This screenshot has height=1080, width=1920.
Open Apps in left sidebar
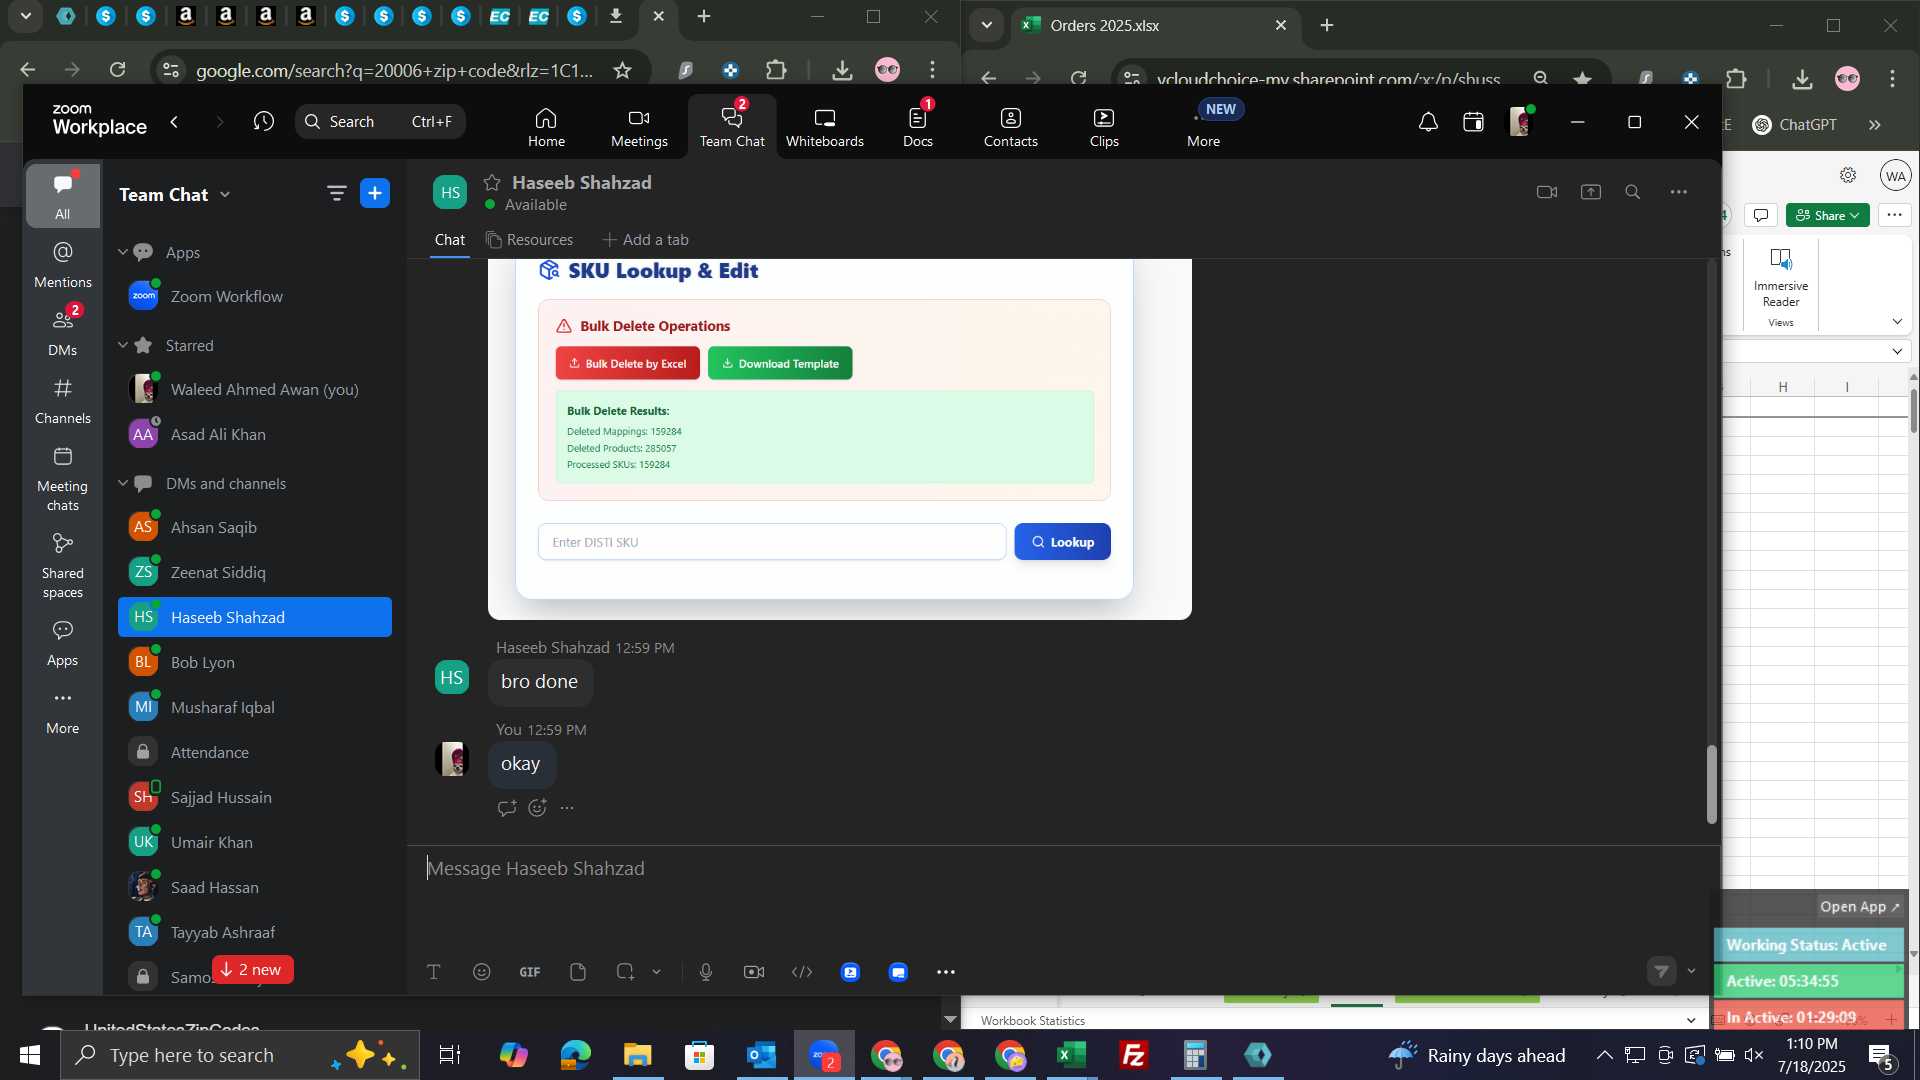(62, 643)
